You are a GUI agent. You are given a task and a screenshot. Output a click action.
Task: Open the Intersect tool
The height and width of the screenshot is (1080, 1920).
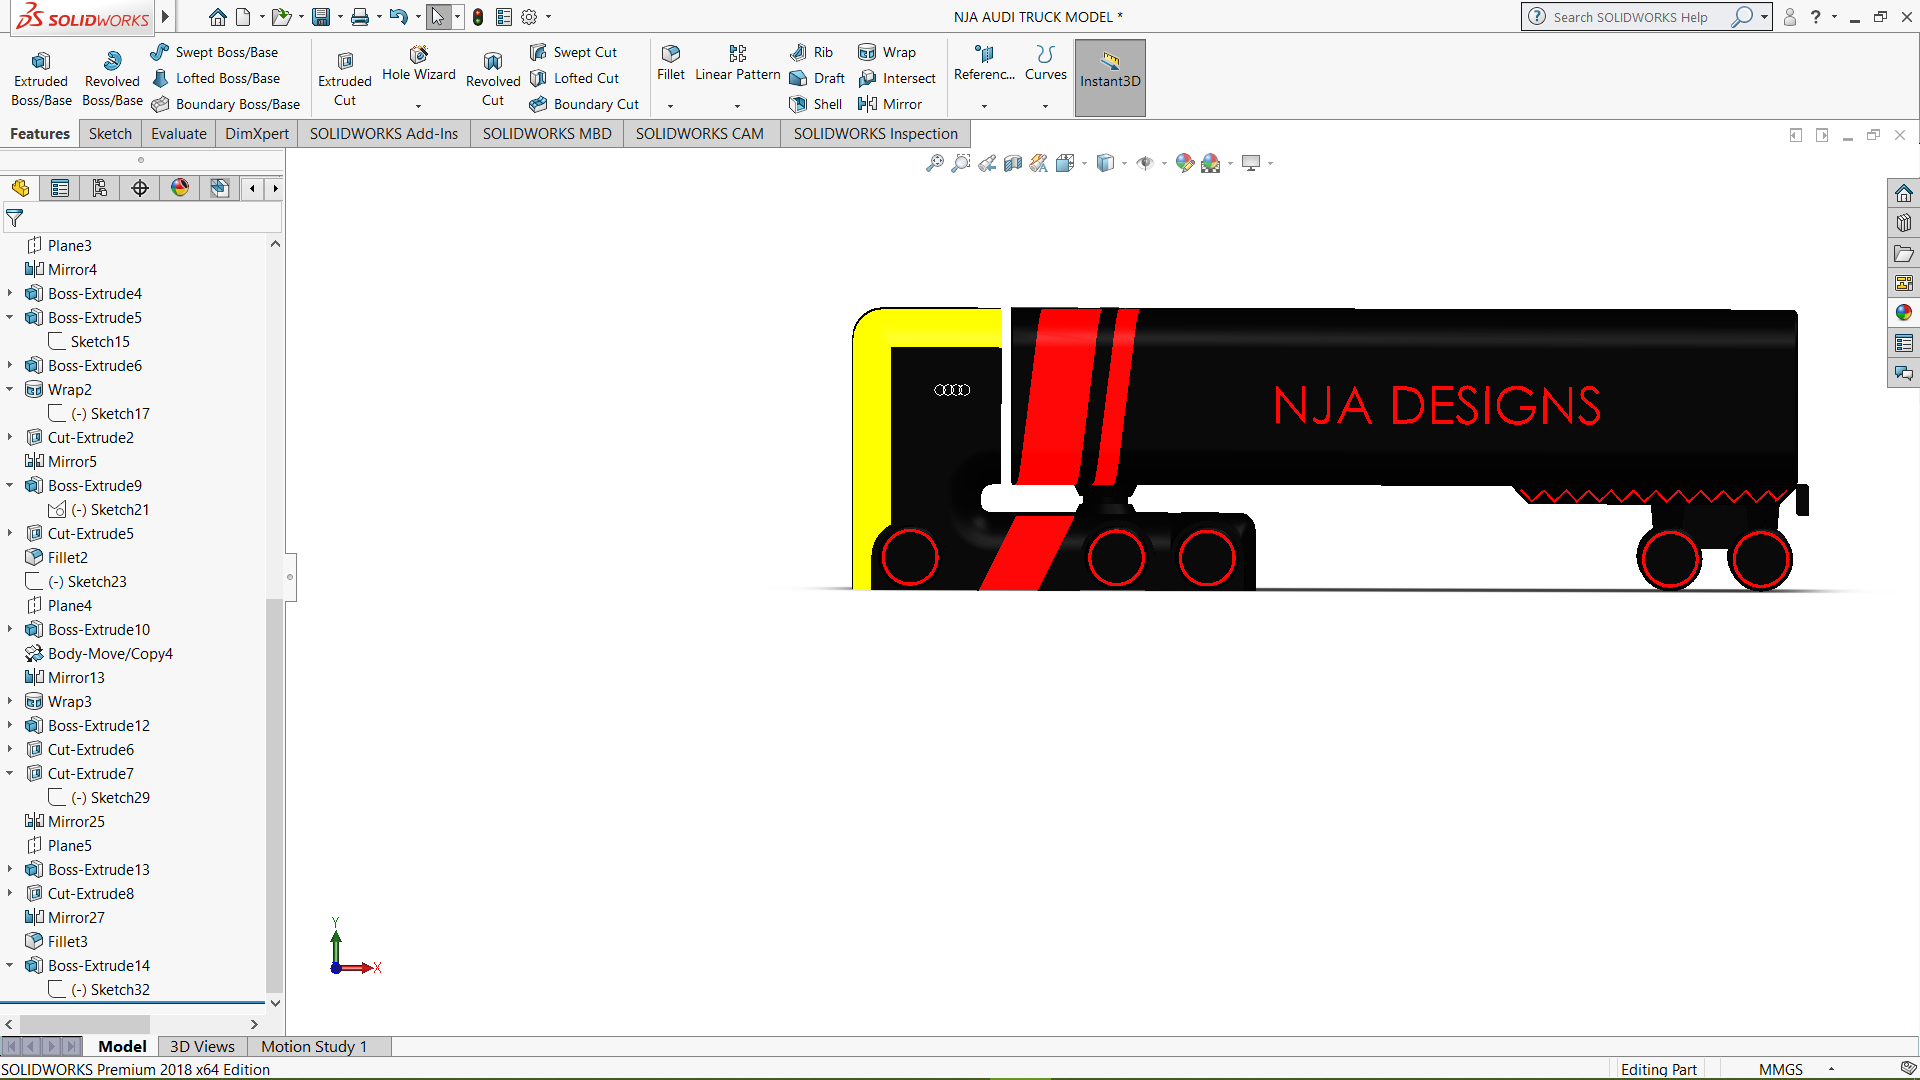coord(897,78)
